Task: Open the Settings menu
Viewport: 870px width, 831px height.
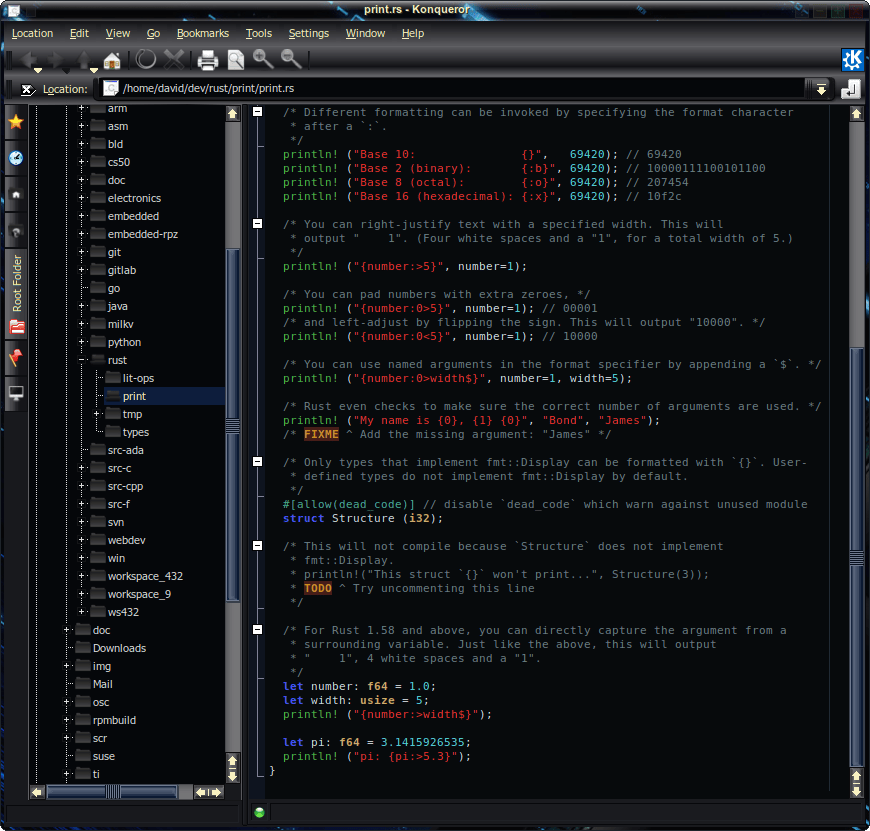Action: point(308,33)
